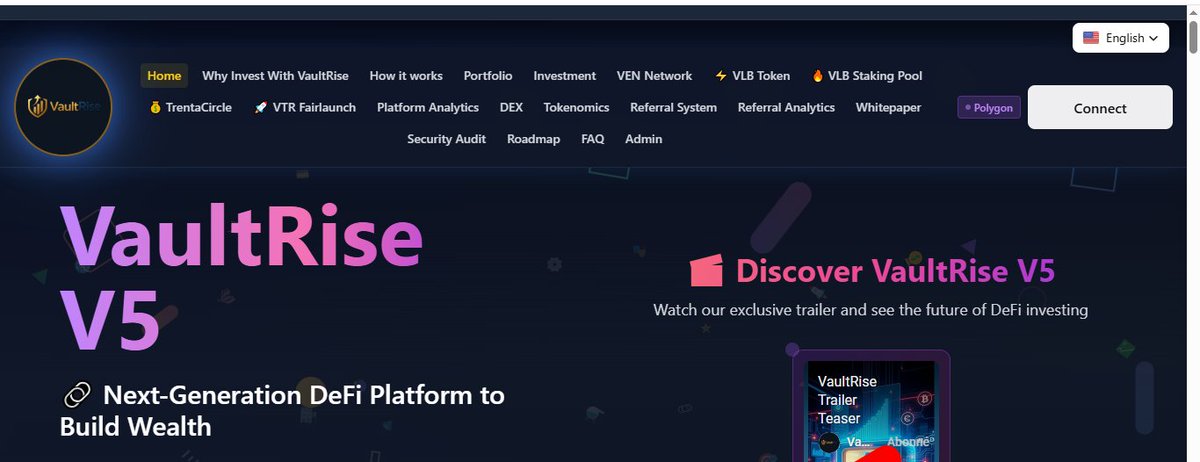
Task: Click the Polygon network badge
Action: click(989, 107)
